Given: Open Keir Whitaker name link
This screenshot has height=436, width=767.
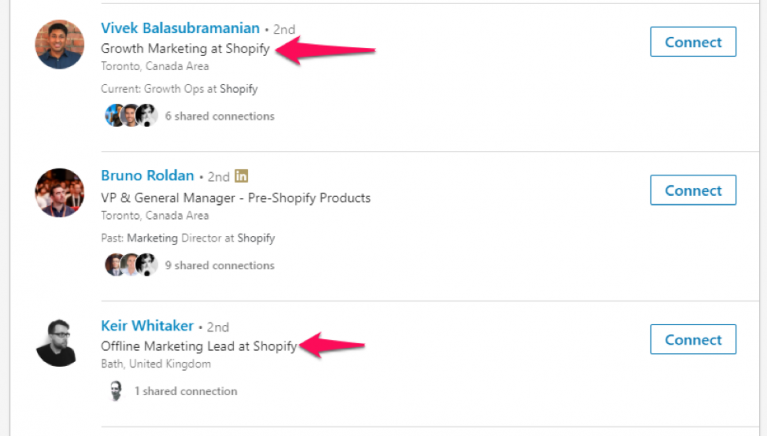Looking at the screenshot, I should coord(147,325).
